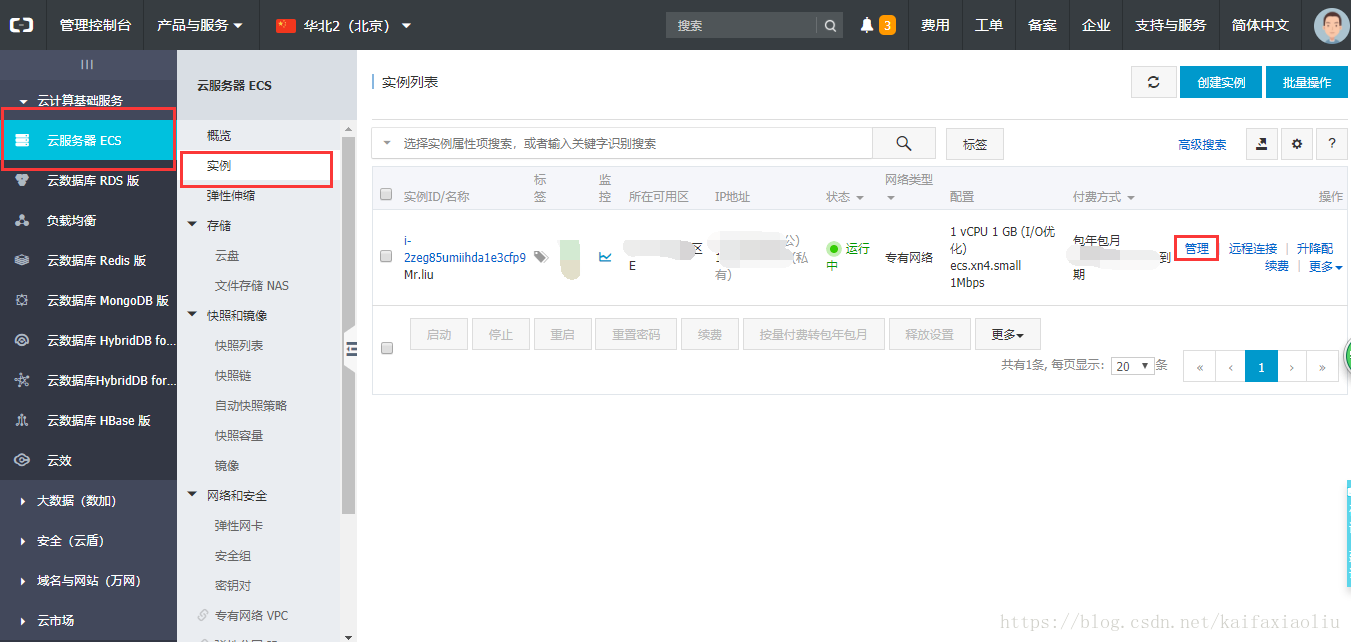The width and height of the screenshot is (1351, 642).
Task: Click 云效 sidebar icon
Action: coord(22,460)
